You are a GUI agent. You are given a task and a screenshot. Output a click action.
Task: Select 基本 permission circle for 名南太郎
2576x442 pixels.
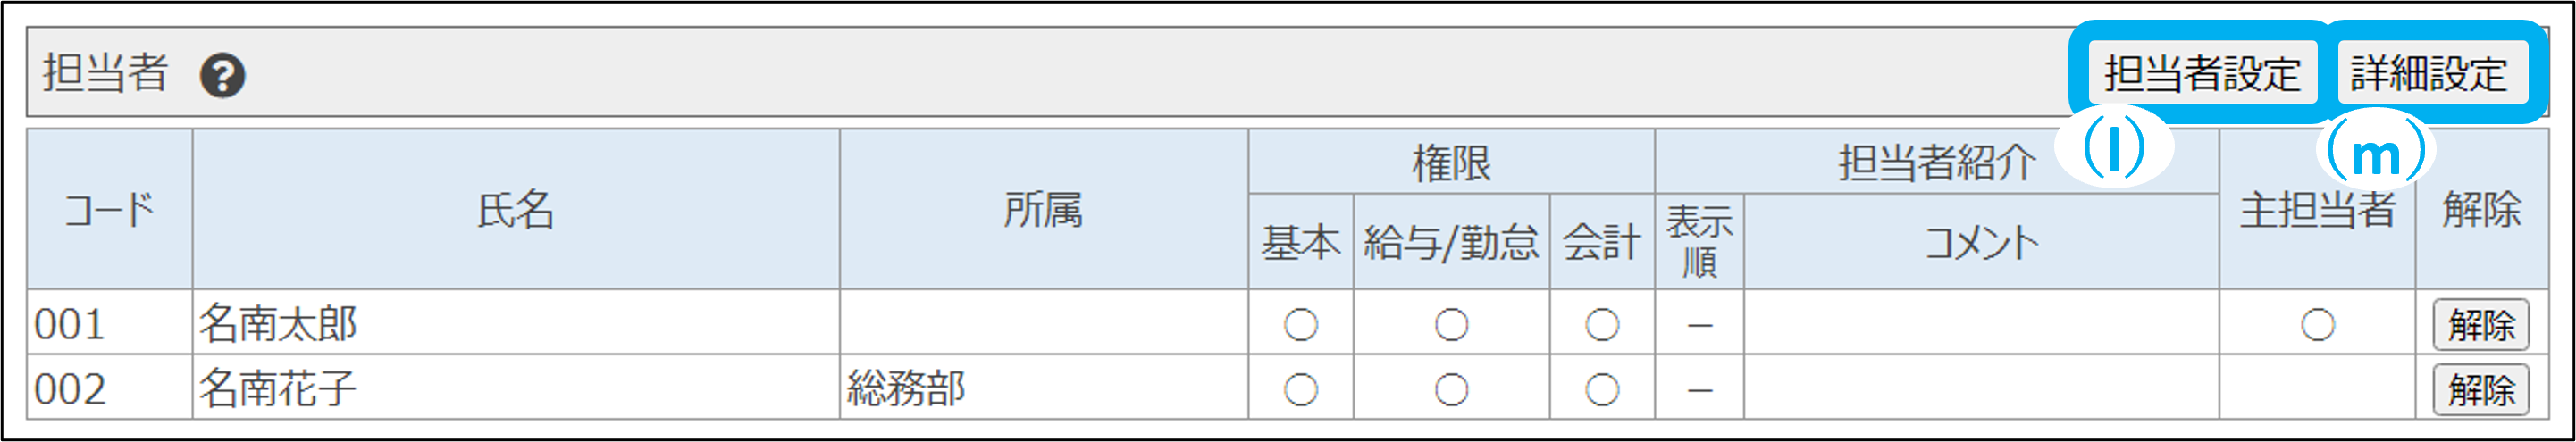[x=1300, y=325]
